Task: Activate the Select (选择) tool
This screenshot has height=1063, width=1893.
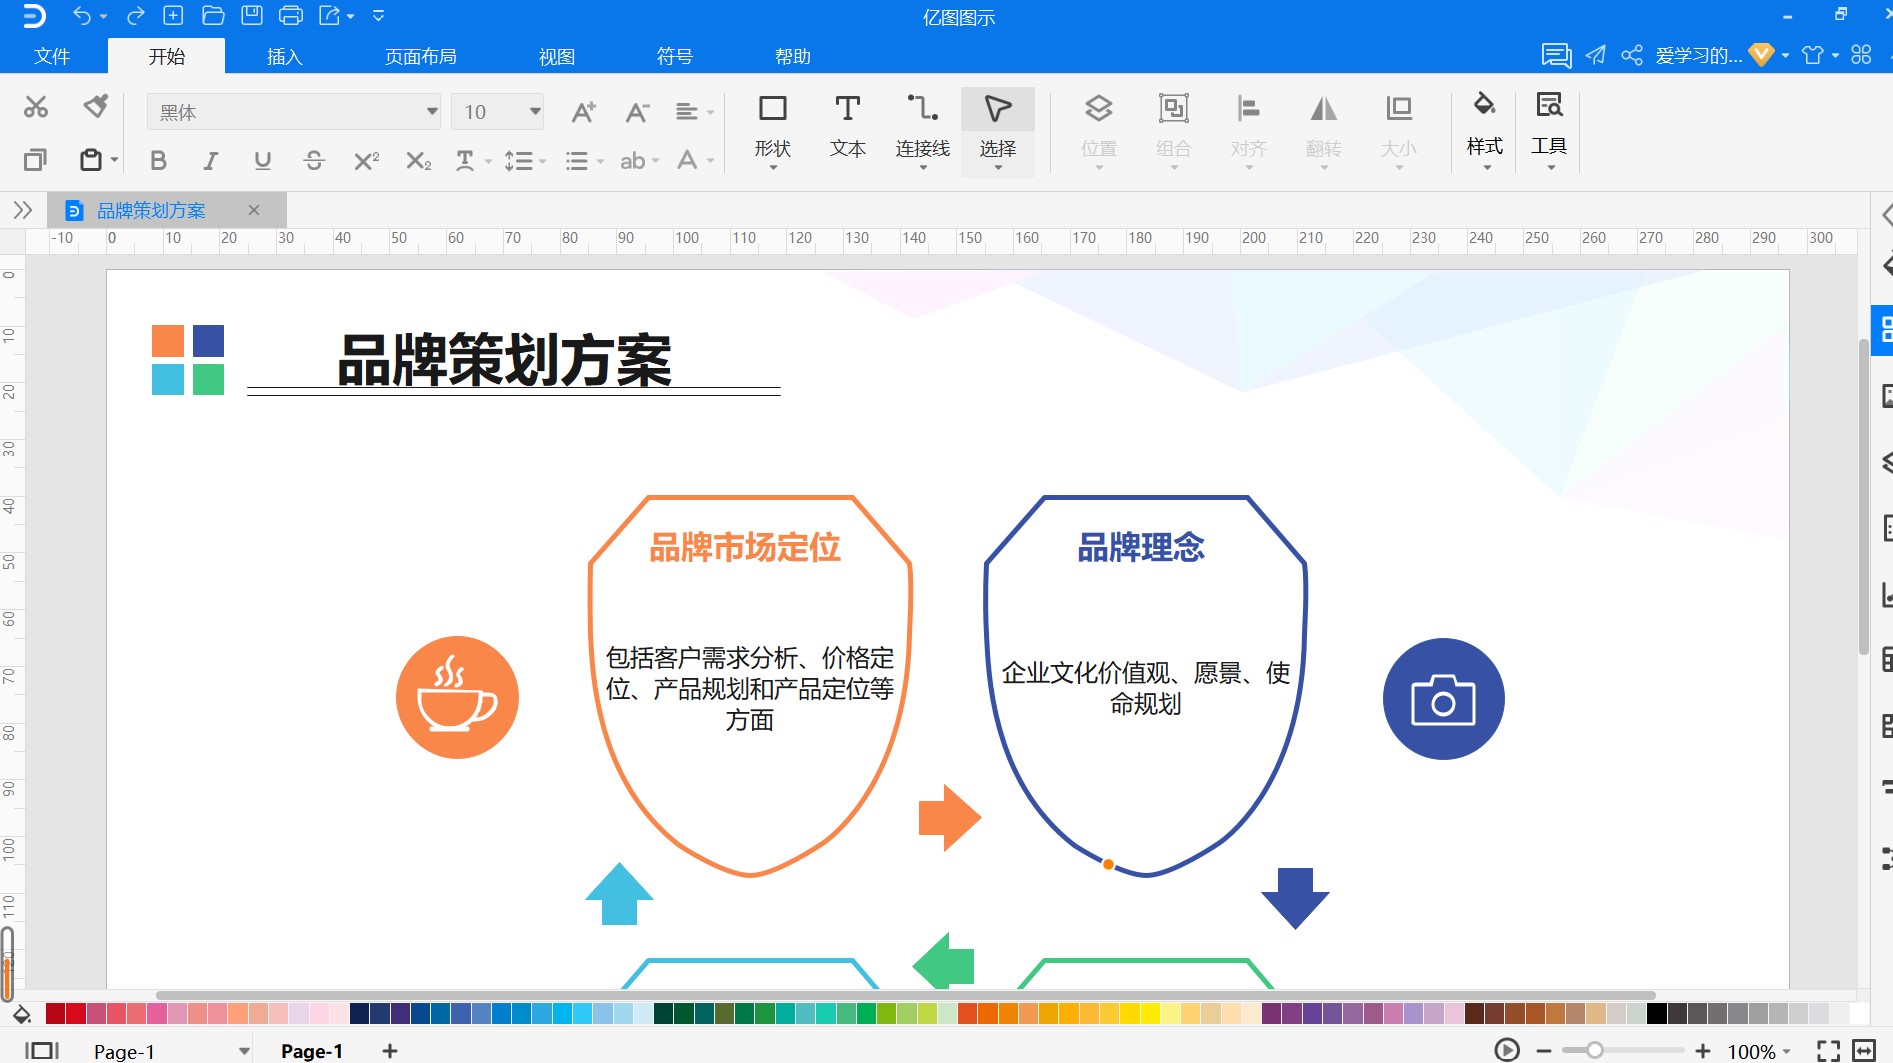Action: (x=998, y=132)
